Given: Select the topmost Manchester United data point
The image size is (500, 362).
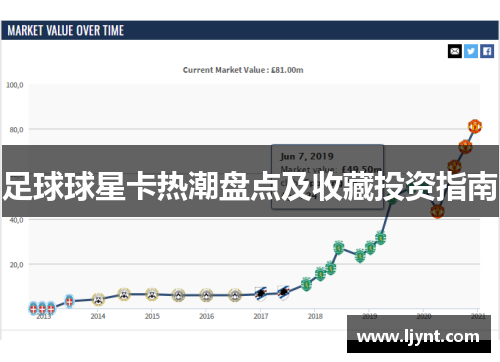Looking at the screenshot, I should [x=475, y=126].
